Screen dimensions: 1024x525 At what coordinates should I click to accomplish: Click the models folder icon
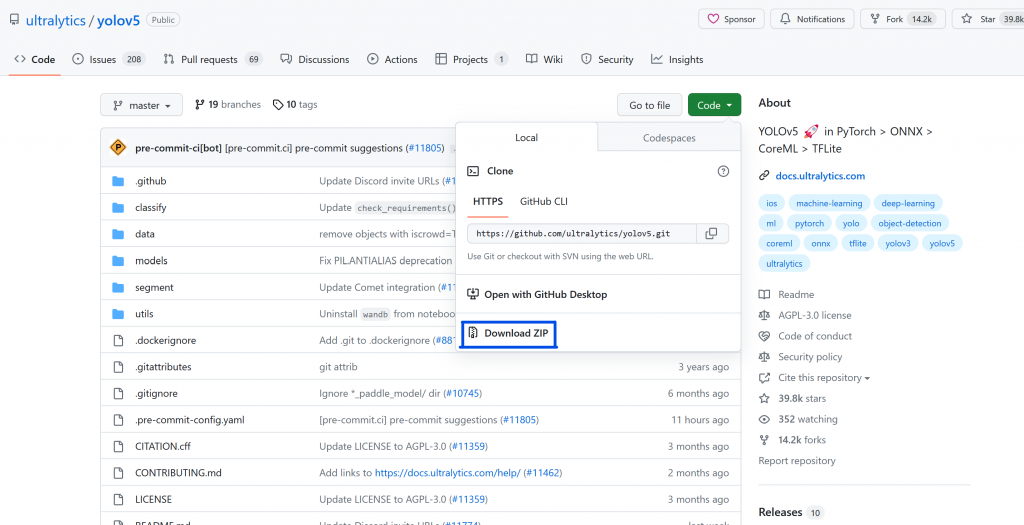coord(118,261)
